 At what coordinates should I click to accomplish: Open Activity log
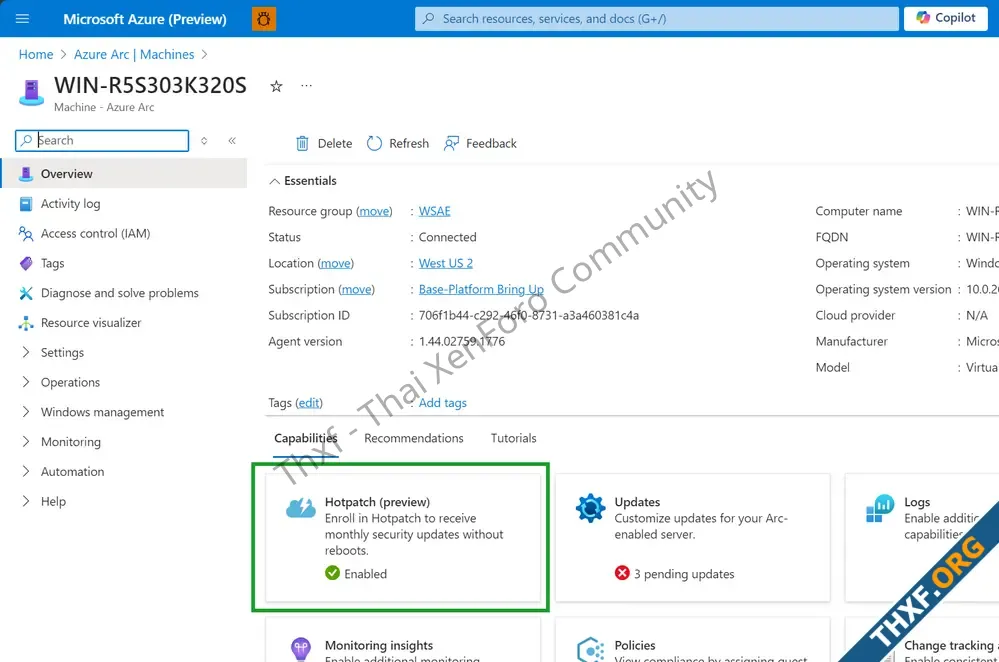tap(70, 203)
